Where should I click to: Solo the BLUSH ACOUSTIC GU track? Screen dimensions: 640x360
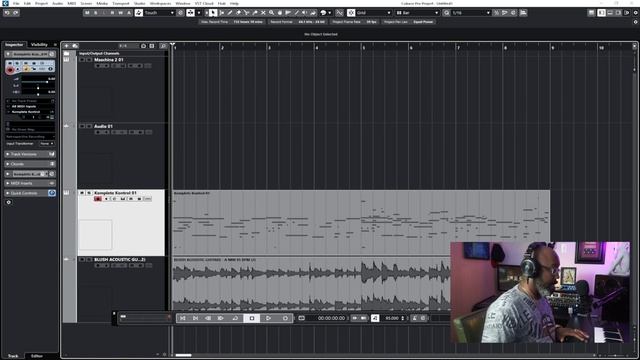click(x=89, y=260)
